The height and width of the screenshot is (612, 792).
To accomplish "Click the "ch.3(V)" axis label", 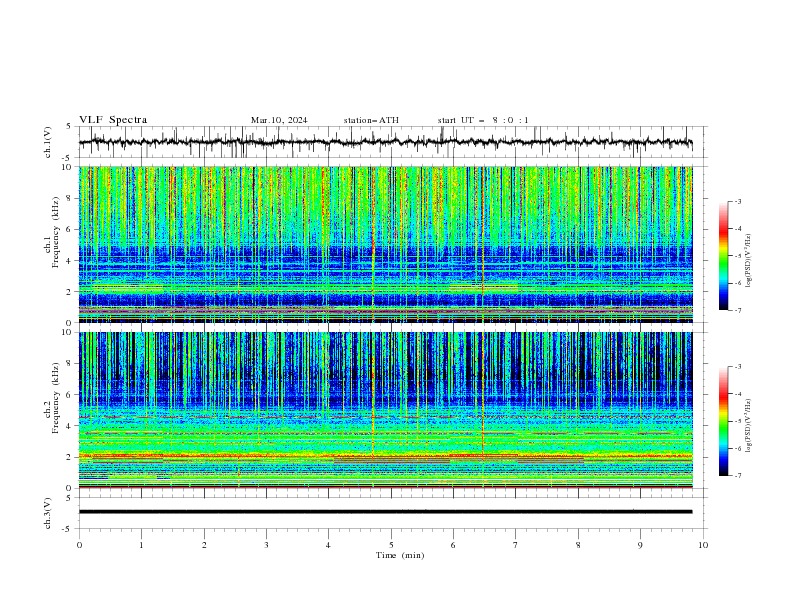I will tap(48, 513).
